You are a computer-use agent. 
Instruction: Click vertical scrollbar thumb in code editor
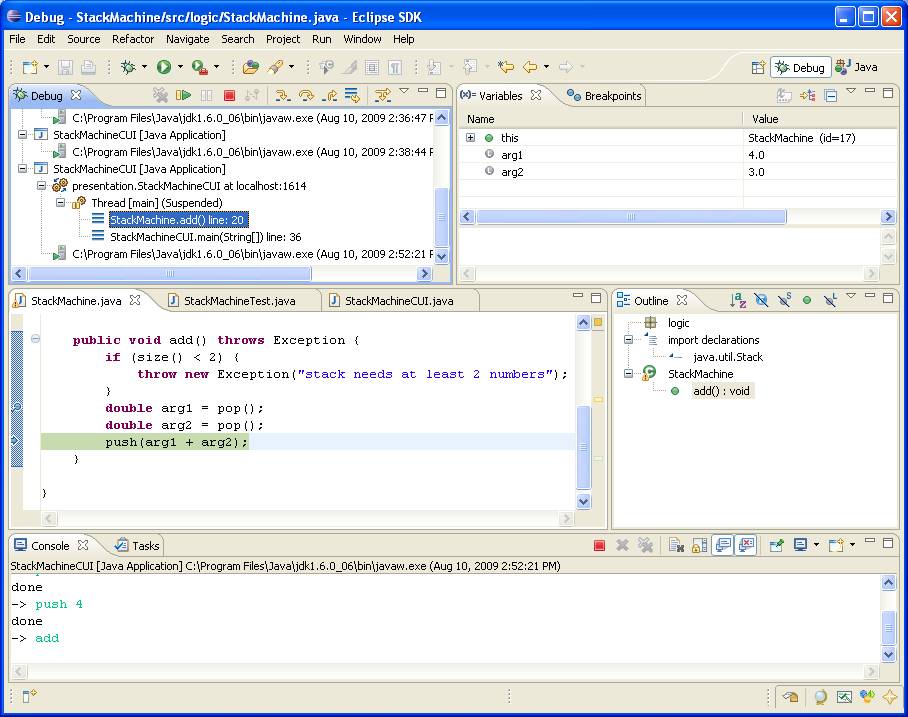tap(584, 447)
